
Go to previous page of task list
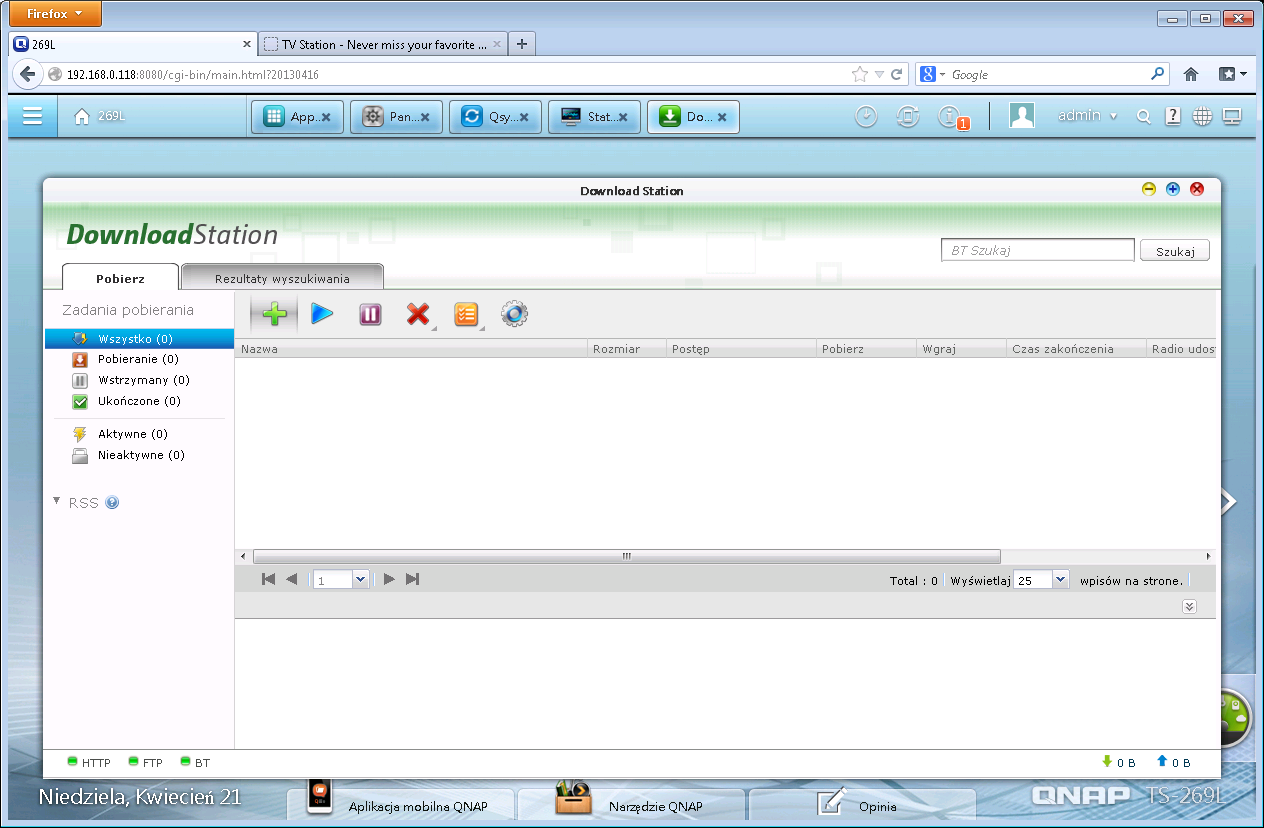(x=291, y=579)
